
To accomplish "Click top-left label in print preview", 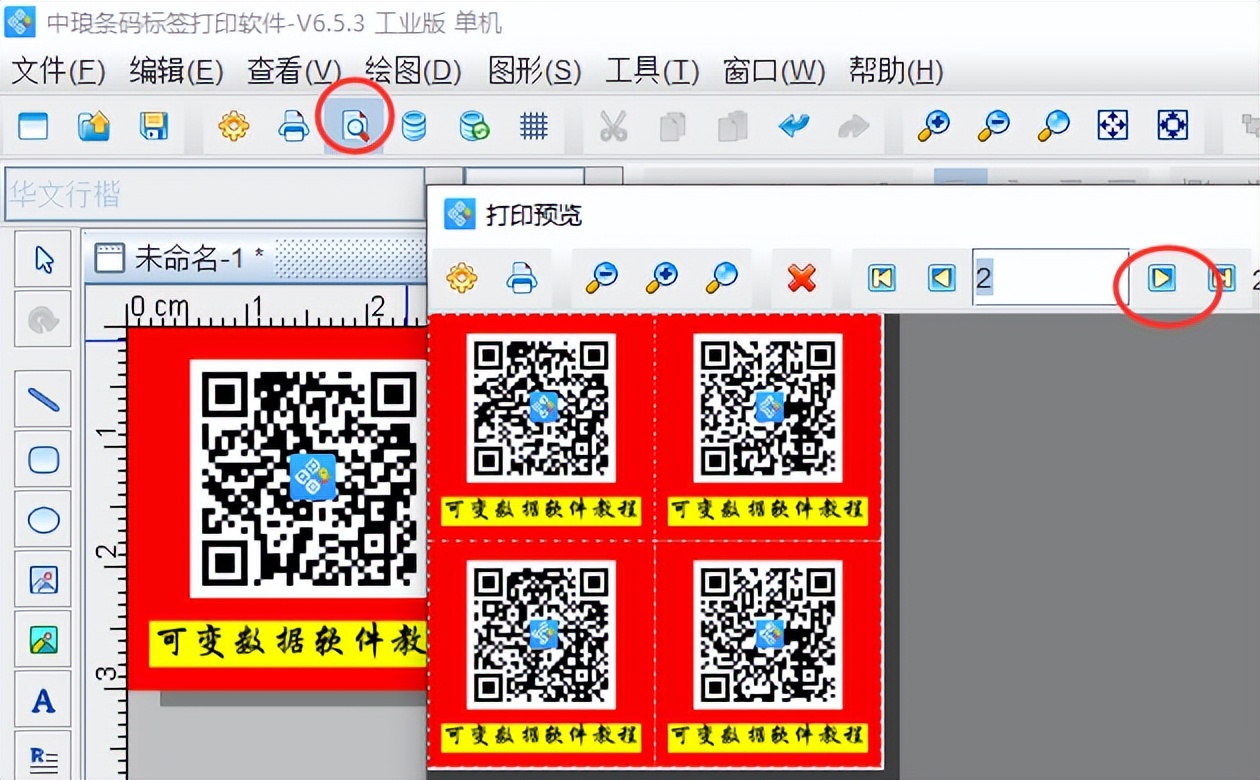I will pyautogui.click(x=541, y=427).
